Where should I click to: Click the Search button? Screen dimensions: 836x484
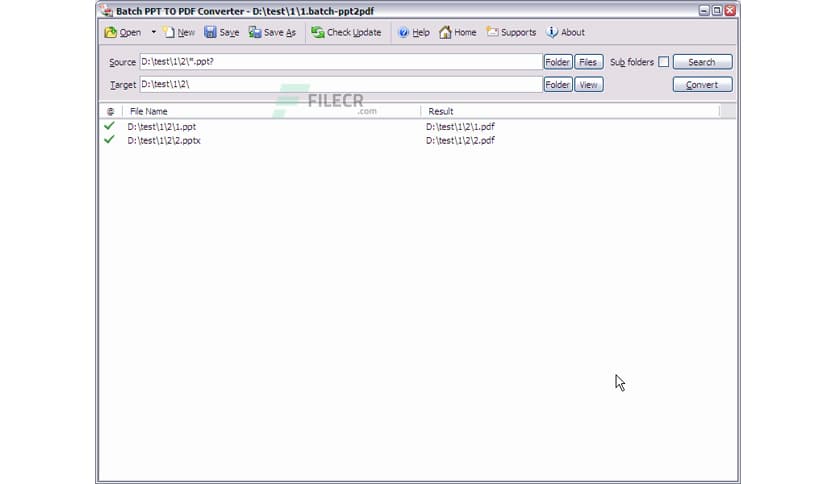702,62
